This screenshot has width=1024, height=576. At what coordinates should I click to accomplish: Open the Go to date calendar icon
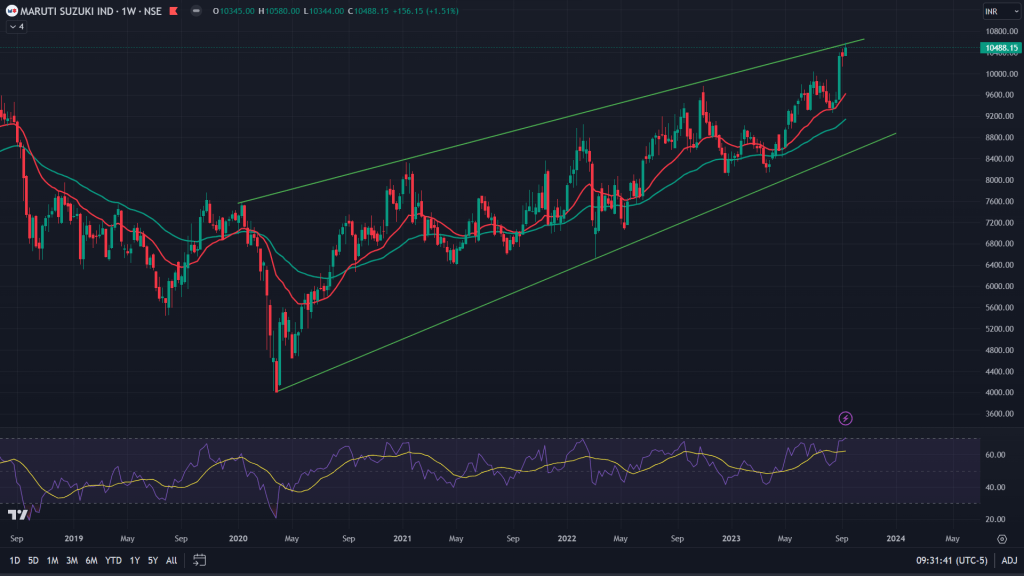(199, 560)
